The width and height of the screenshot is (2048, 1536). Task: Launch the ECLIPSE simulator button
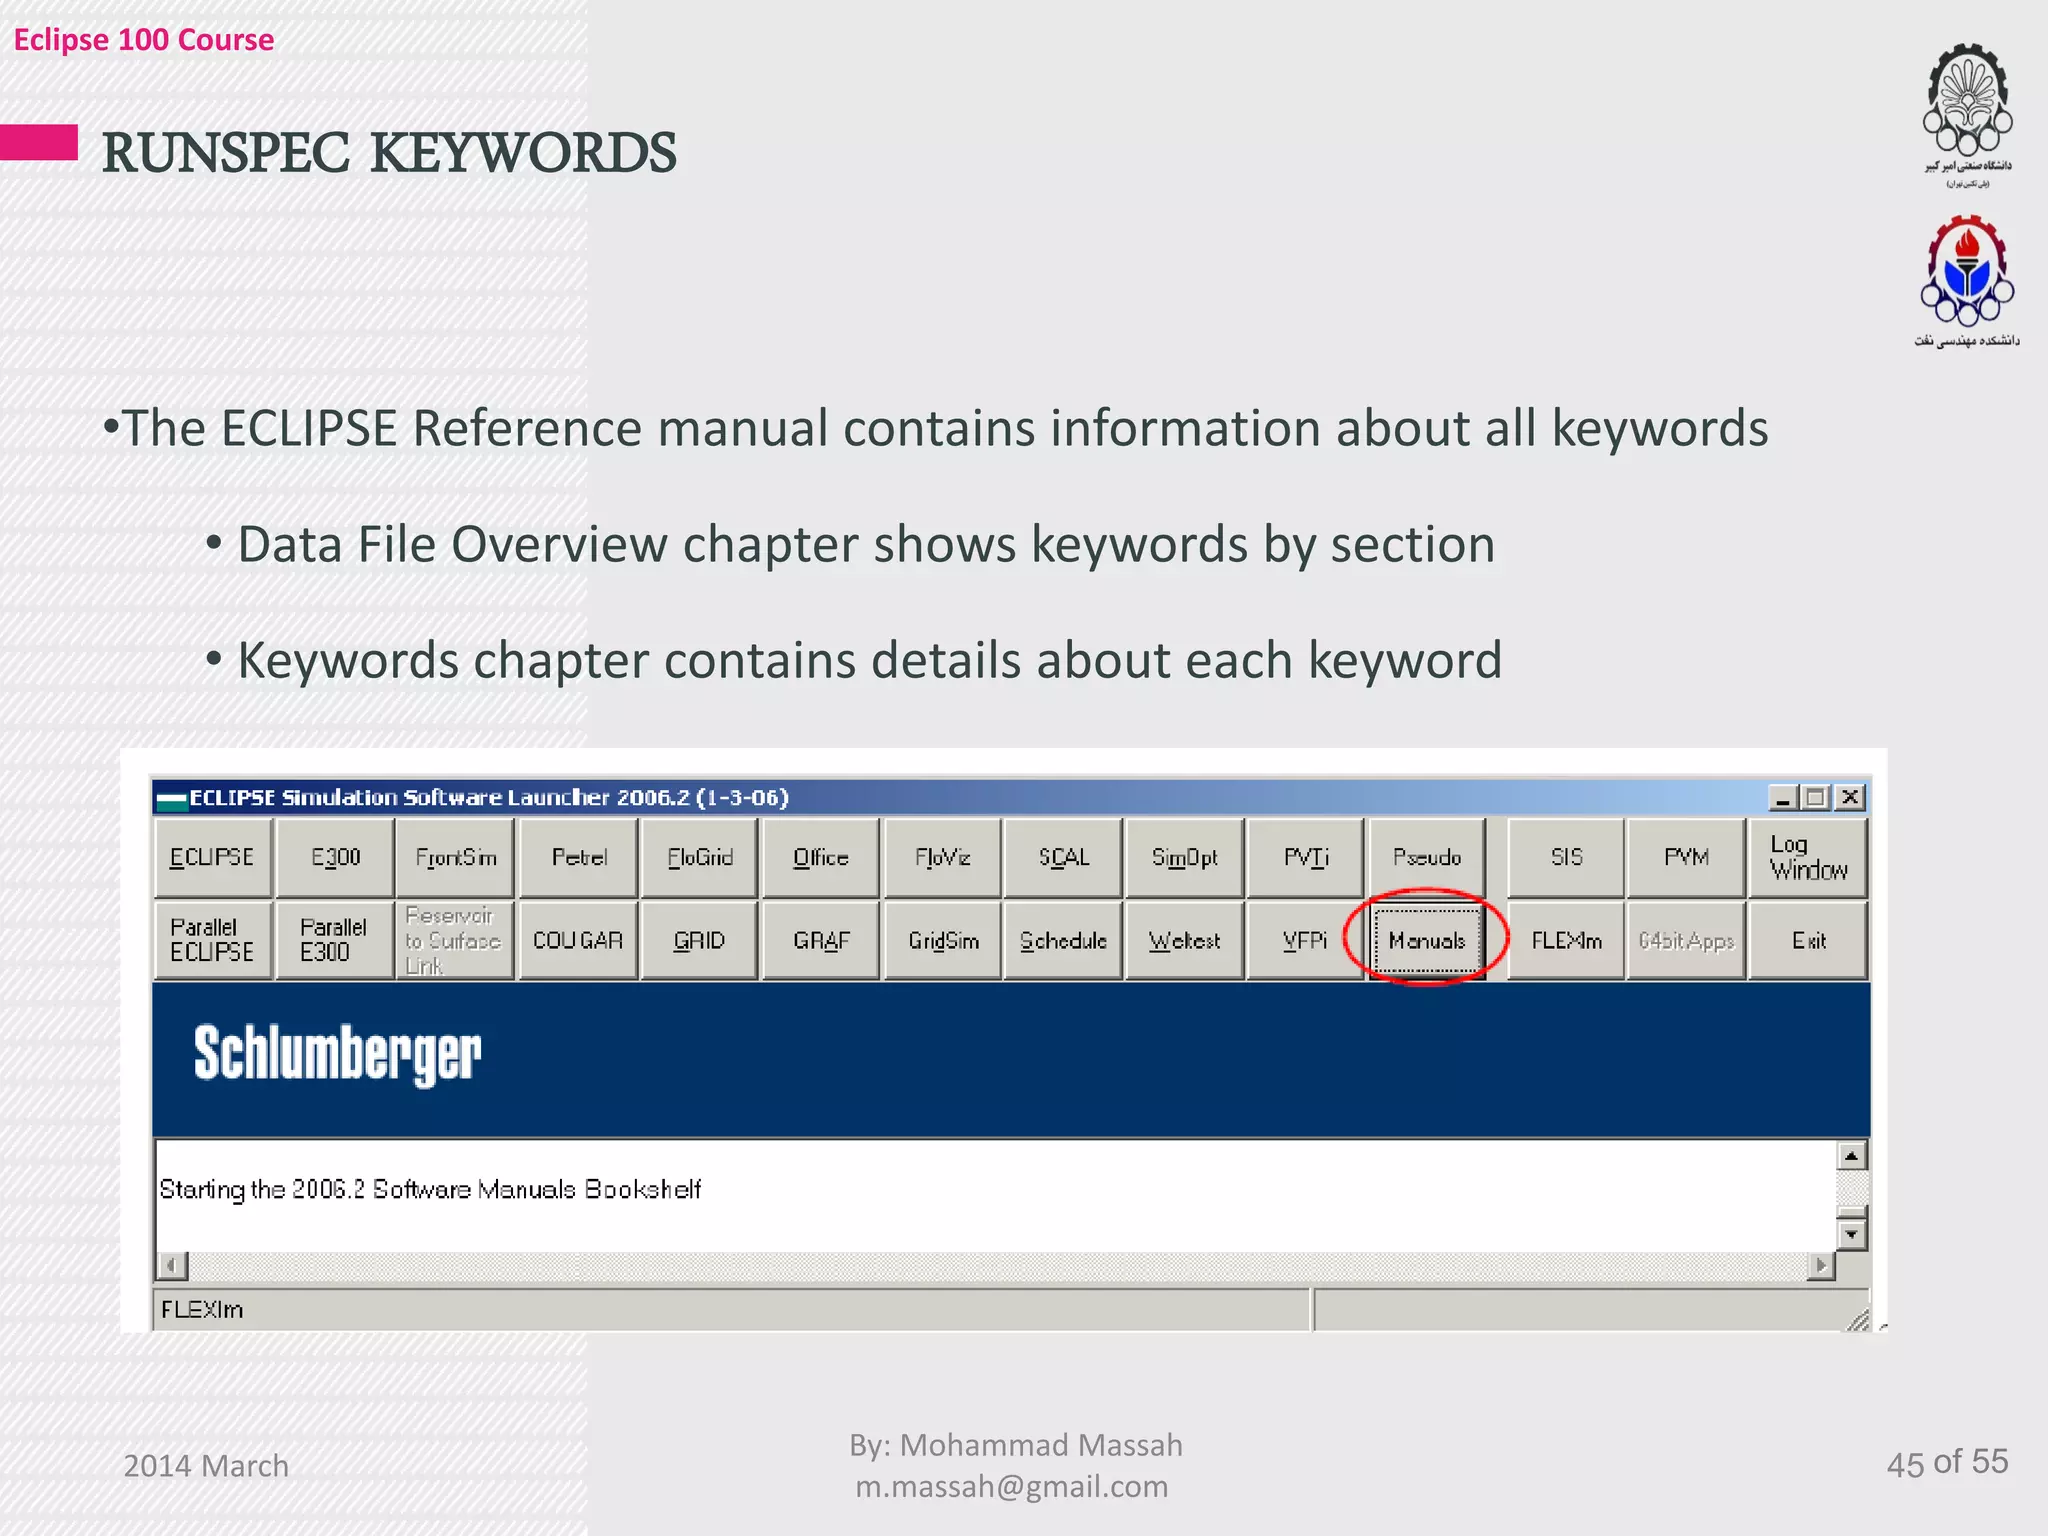coord(212,858)
